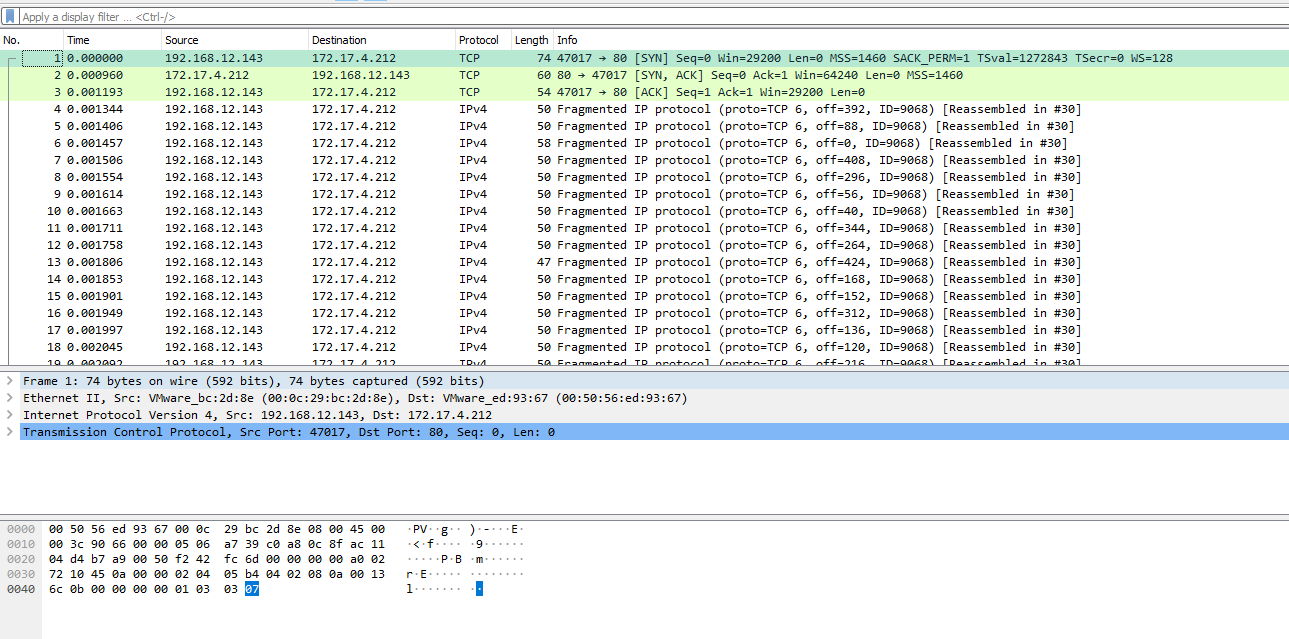Expand the Ethernet II details node
This screenshot has height=639, width=1289.
coord(9,398)
